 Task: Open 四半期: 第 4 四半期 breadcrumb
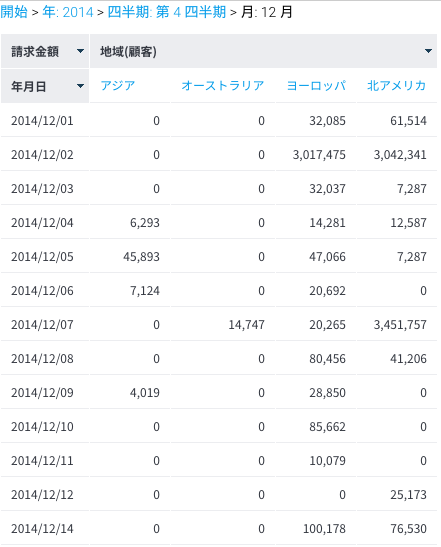(x=167, y=12)
